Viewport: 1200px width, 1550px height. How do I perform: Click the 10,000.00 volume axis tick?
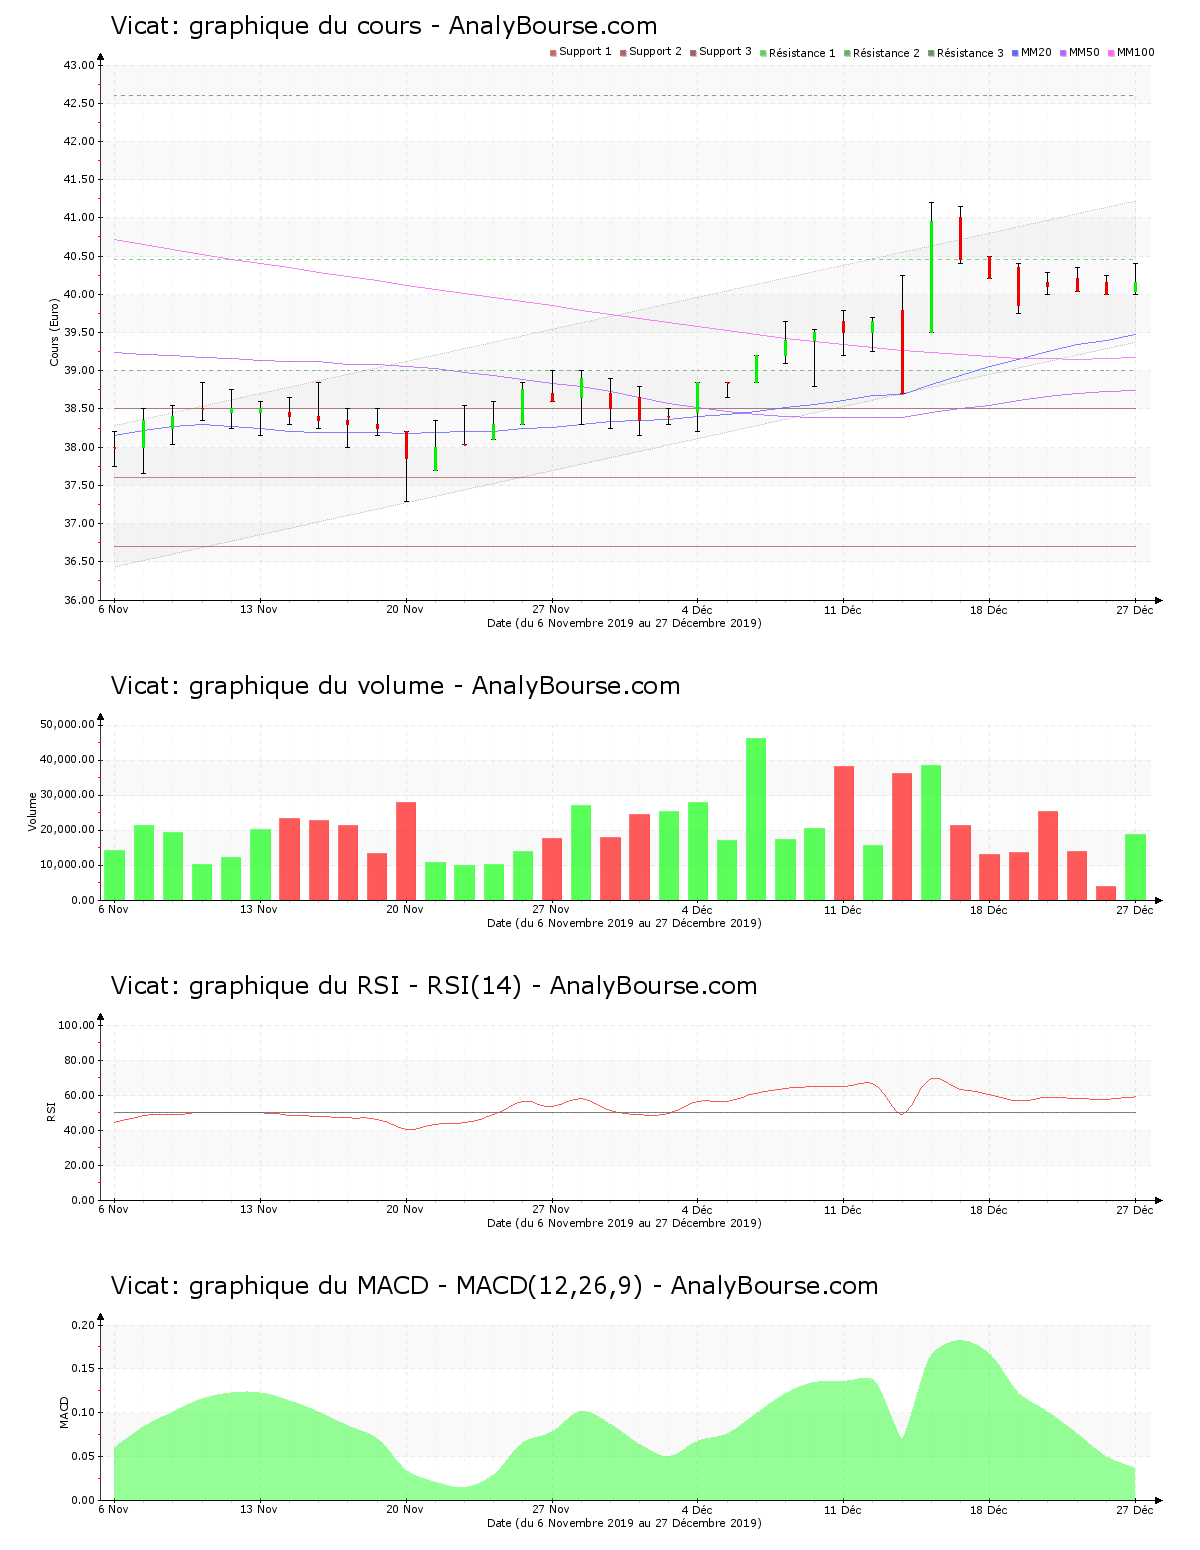coord(68,865)
